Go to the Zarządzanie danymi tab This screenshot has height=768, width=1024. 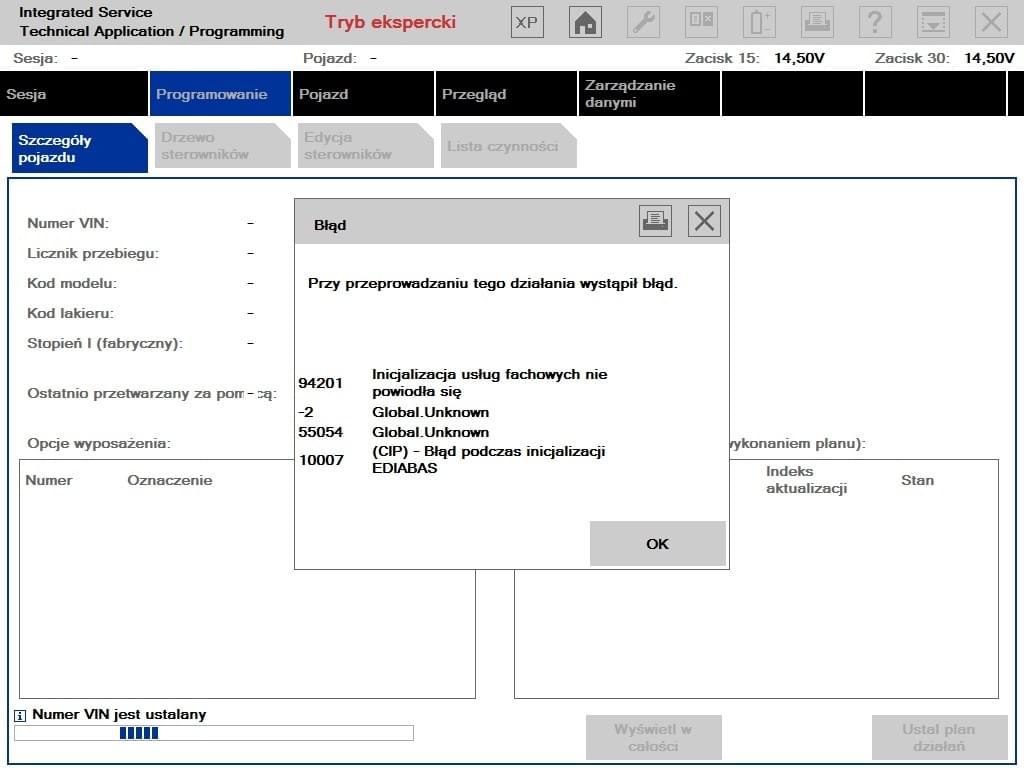pyautogui.click(x=649, y=93)
